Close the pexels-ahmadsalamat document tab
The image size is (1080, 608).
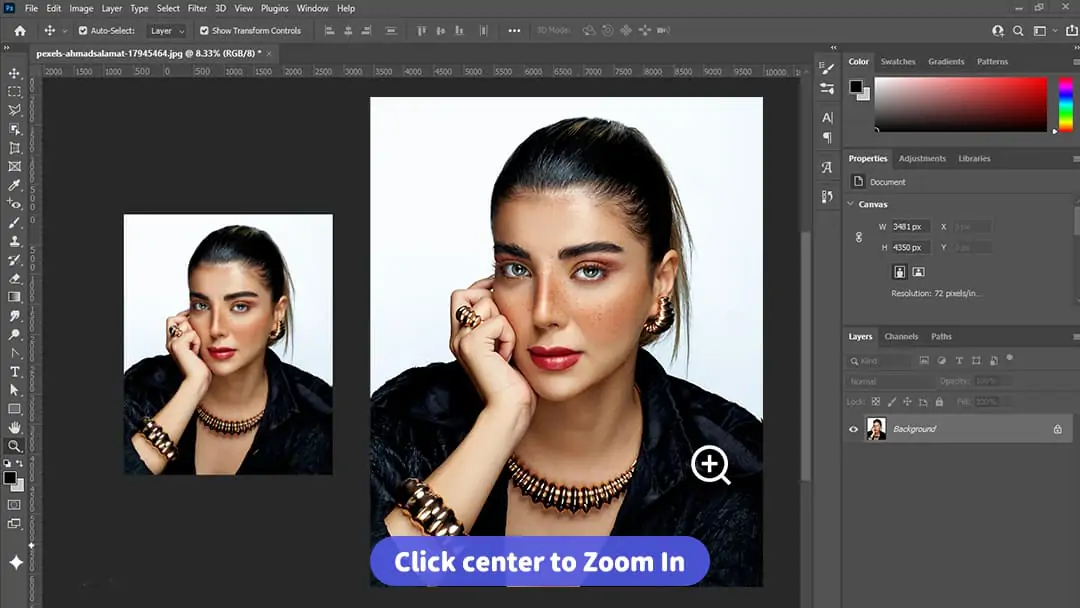tap(269, 53)
